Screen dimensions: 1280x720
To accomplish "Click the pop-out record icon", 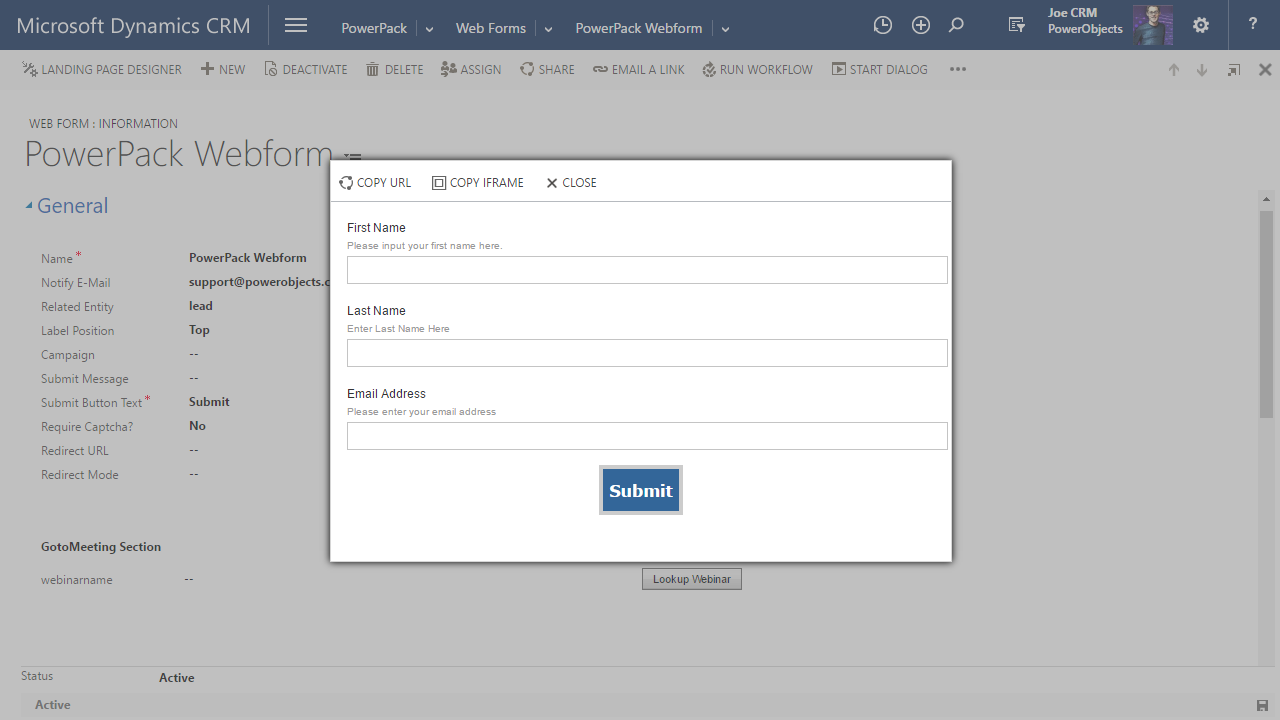I will pos(1234,70).
